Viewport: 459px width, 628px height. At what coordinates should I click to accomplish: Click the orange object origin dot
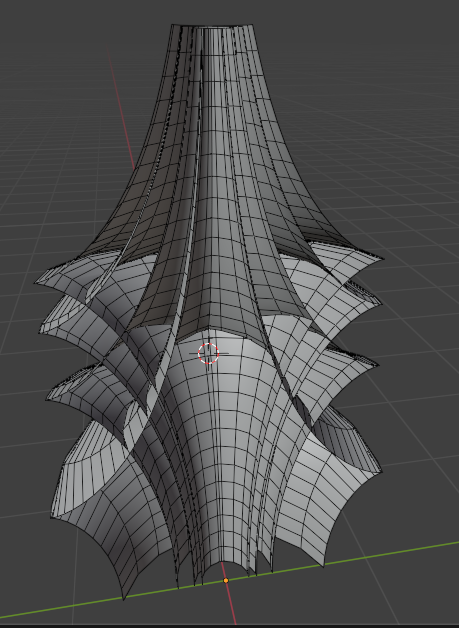coord(226,580)
